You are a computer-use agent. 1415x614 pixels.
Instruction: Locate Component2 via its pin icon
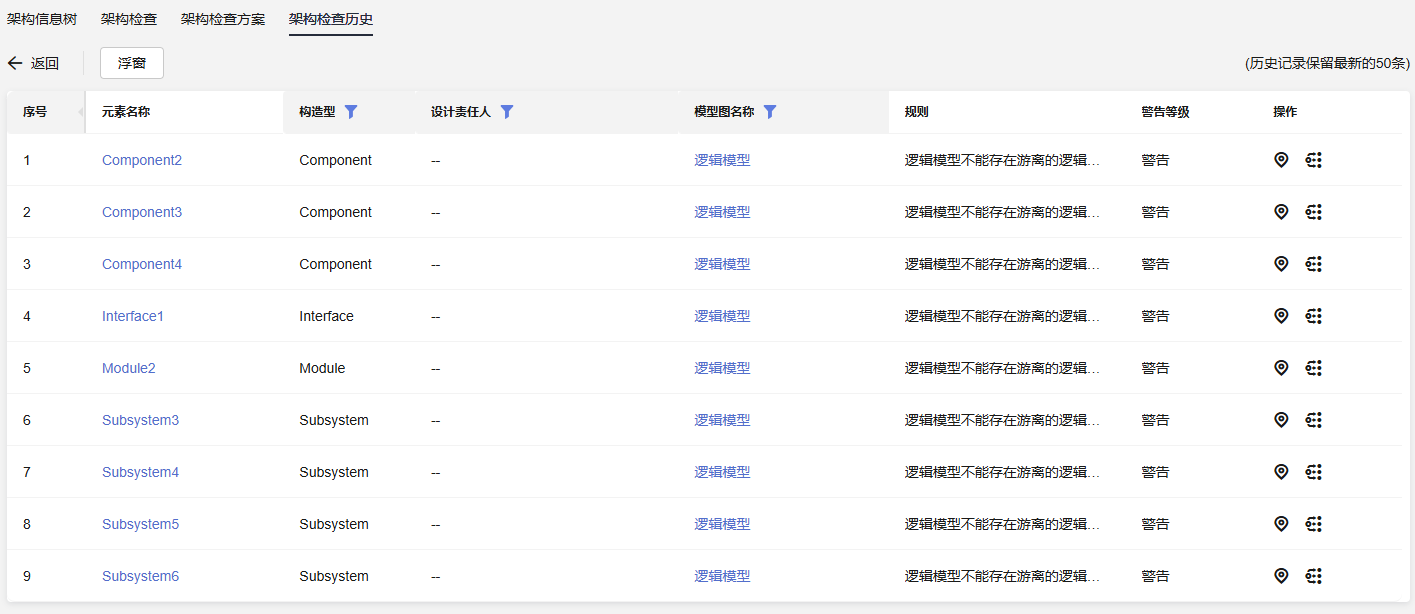[x=1281, y=160]
